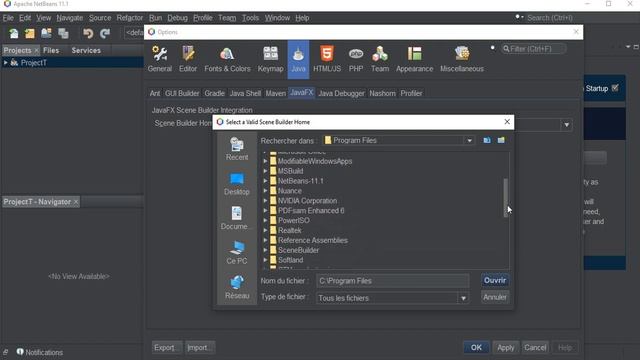
Task: Go to Documents location in file chooser
Action: point(237,218)
